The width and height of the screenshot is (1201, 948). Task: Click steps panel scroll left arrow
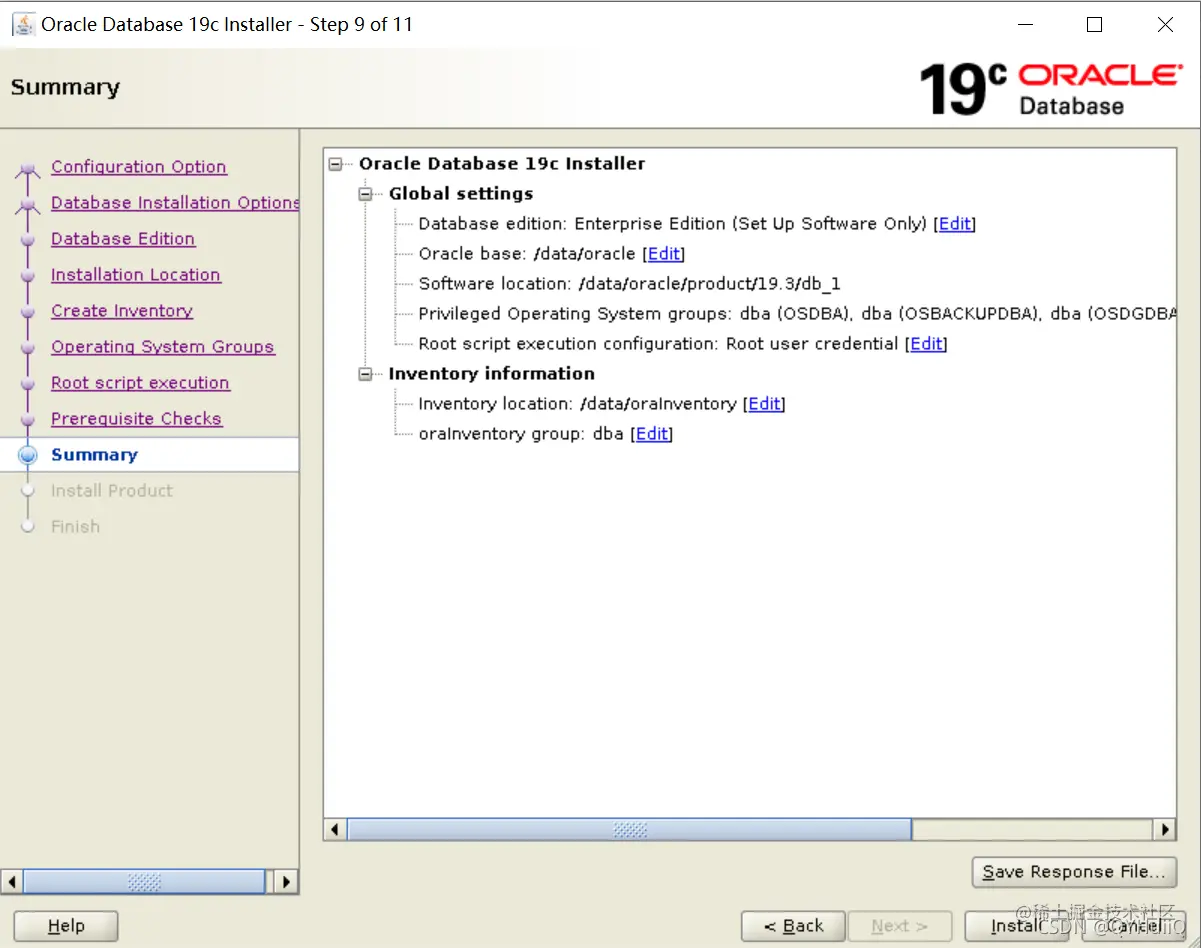12,882
